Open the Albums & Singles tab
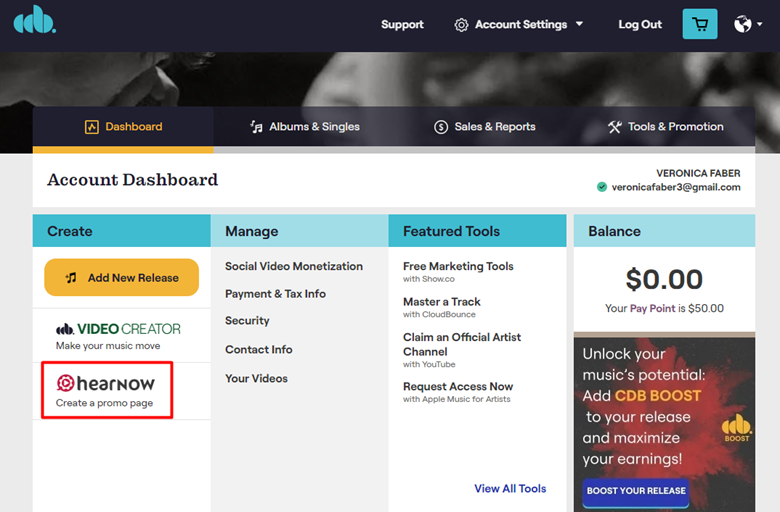Viewport: 780px width, 512px height. tap(303, 127)
